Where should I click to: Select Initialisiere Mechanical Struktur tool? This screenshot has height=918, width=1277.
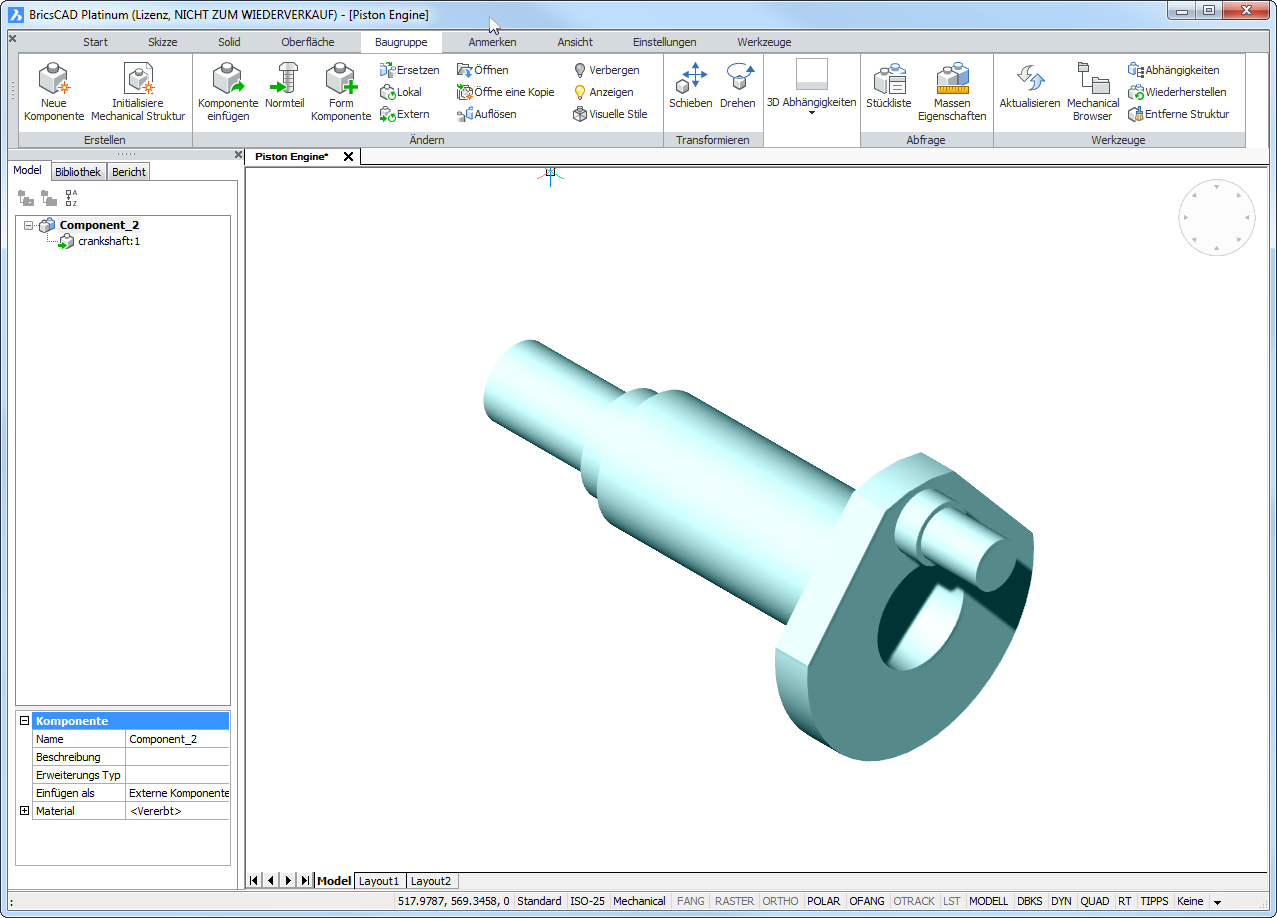pyautogui.click(x=138, y=80)
